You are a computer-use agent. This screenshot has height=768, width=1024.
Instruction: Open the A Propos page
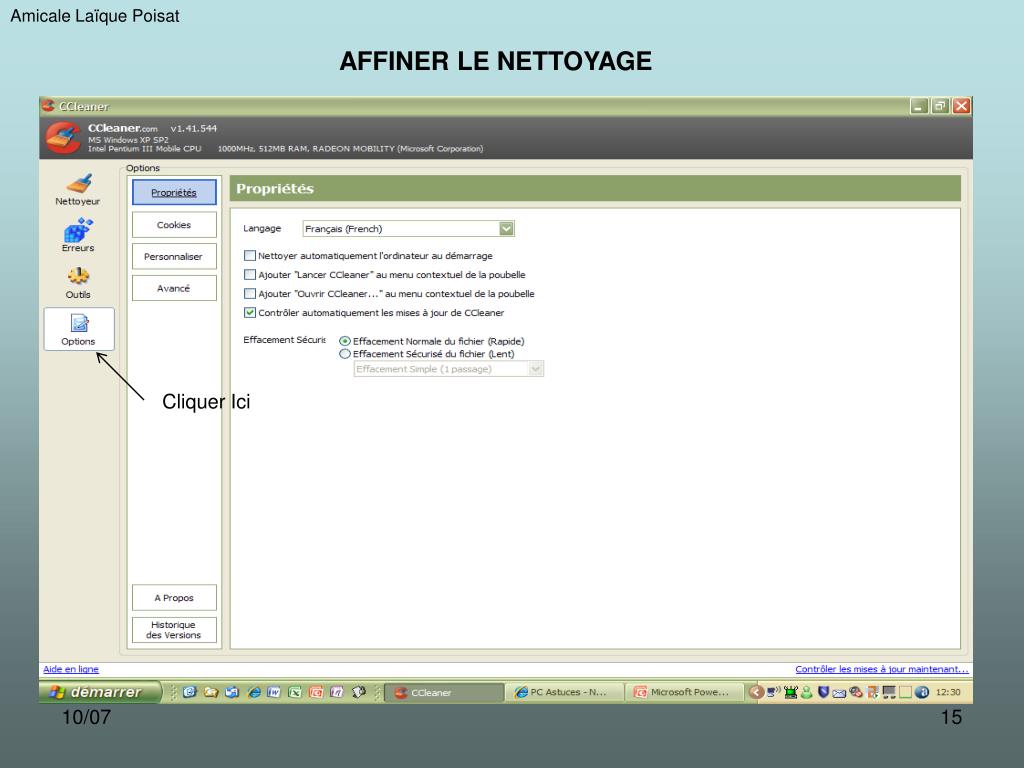click(174, 598)
